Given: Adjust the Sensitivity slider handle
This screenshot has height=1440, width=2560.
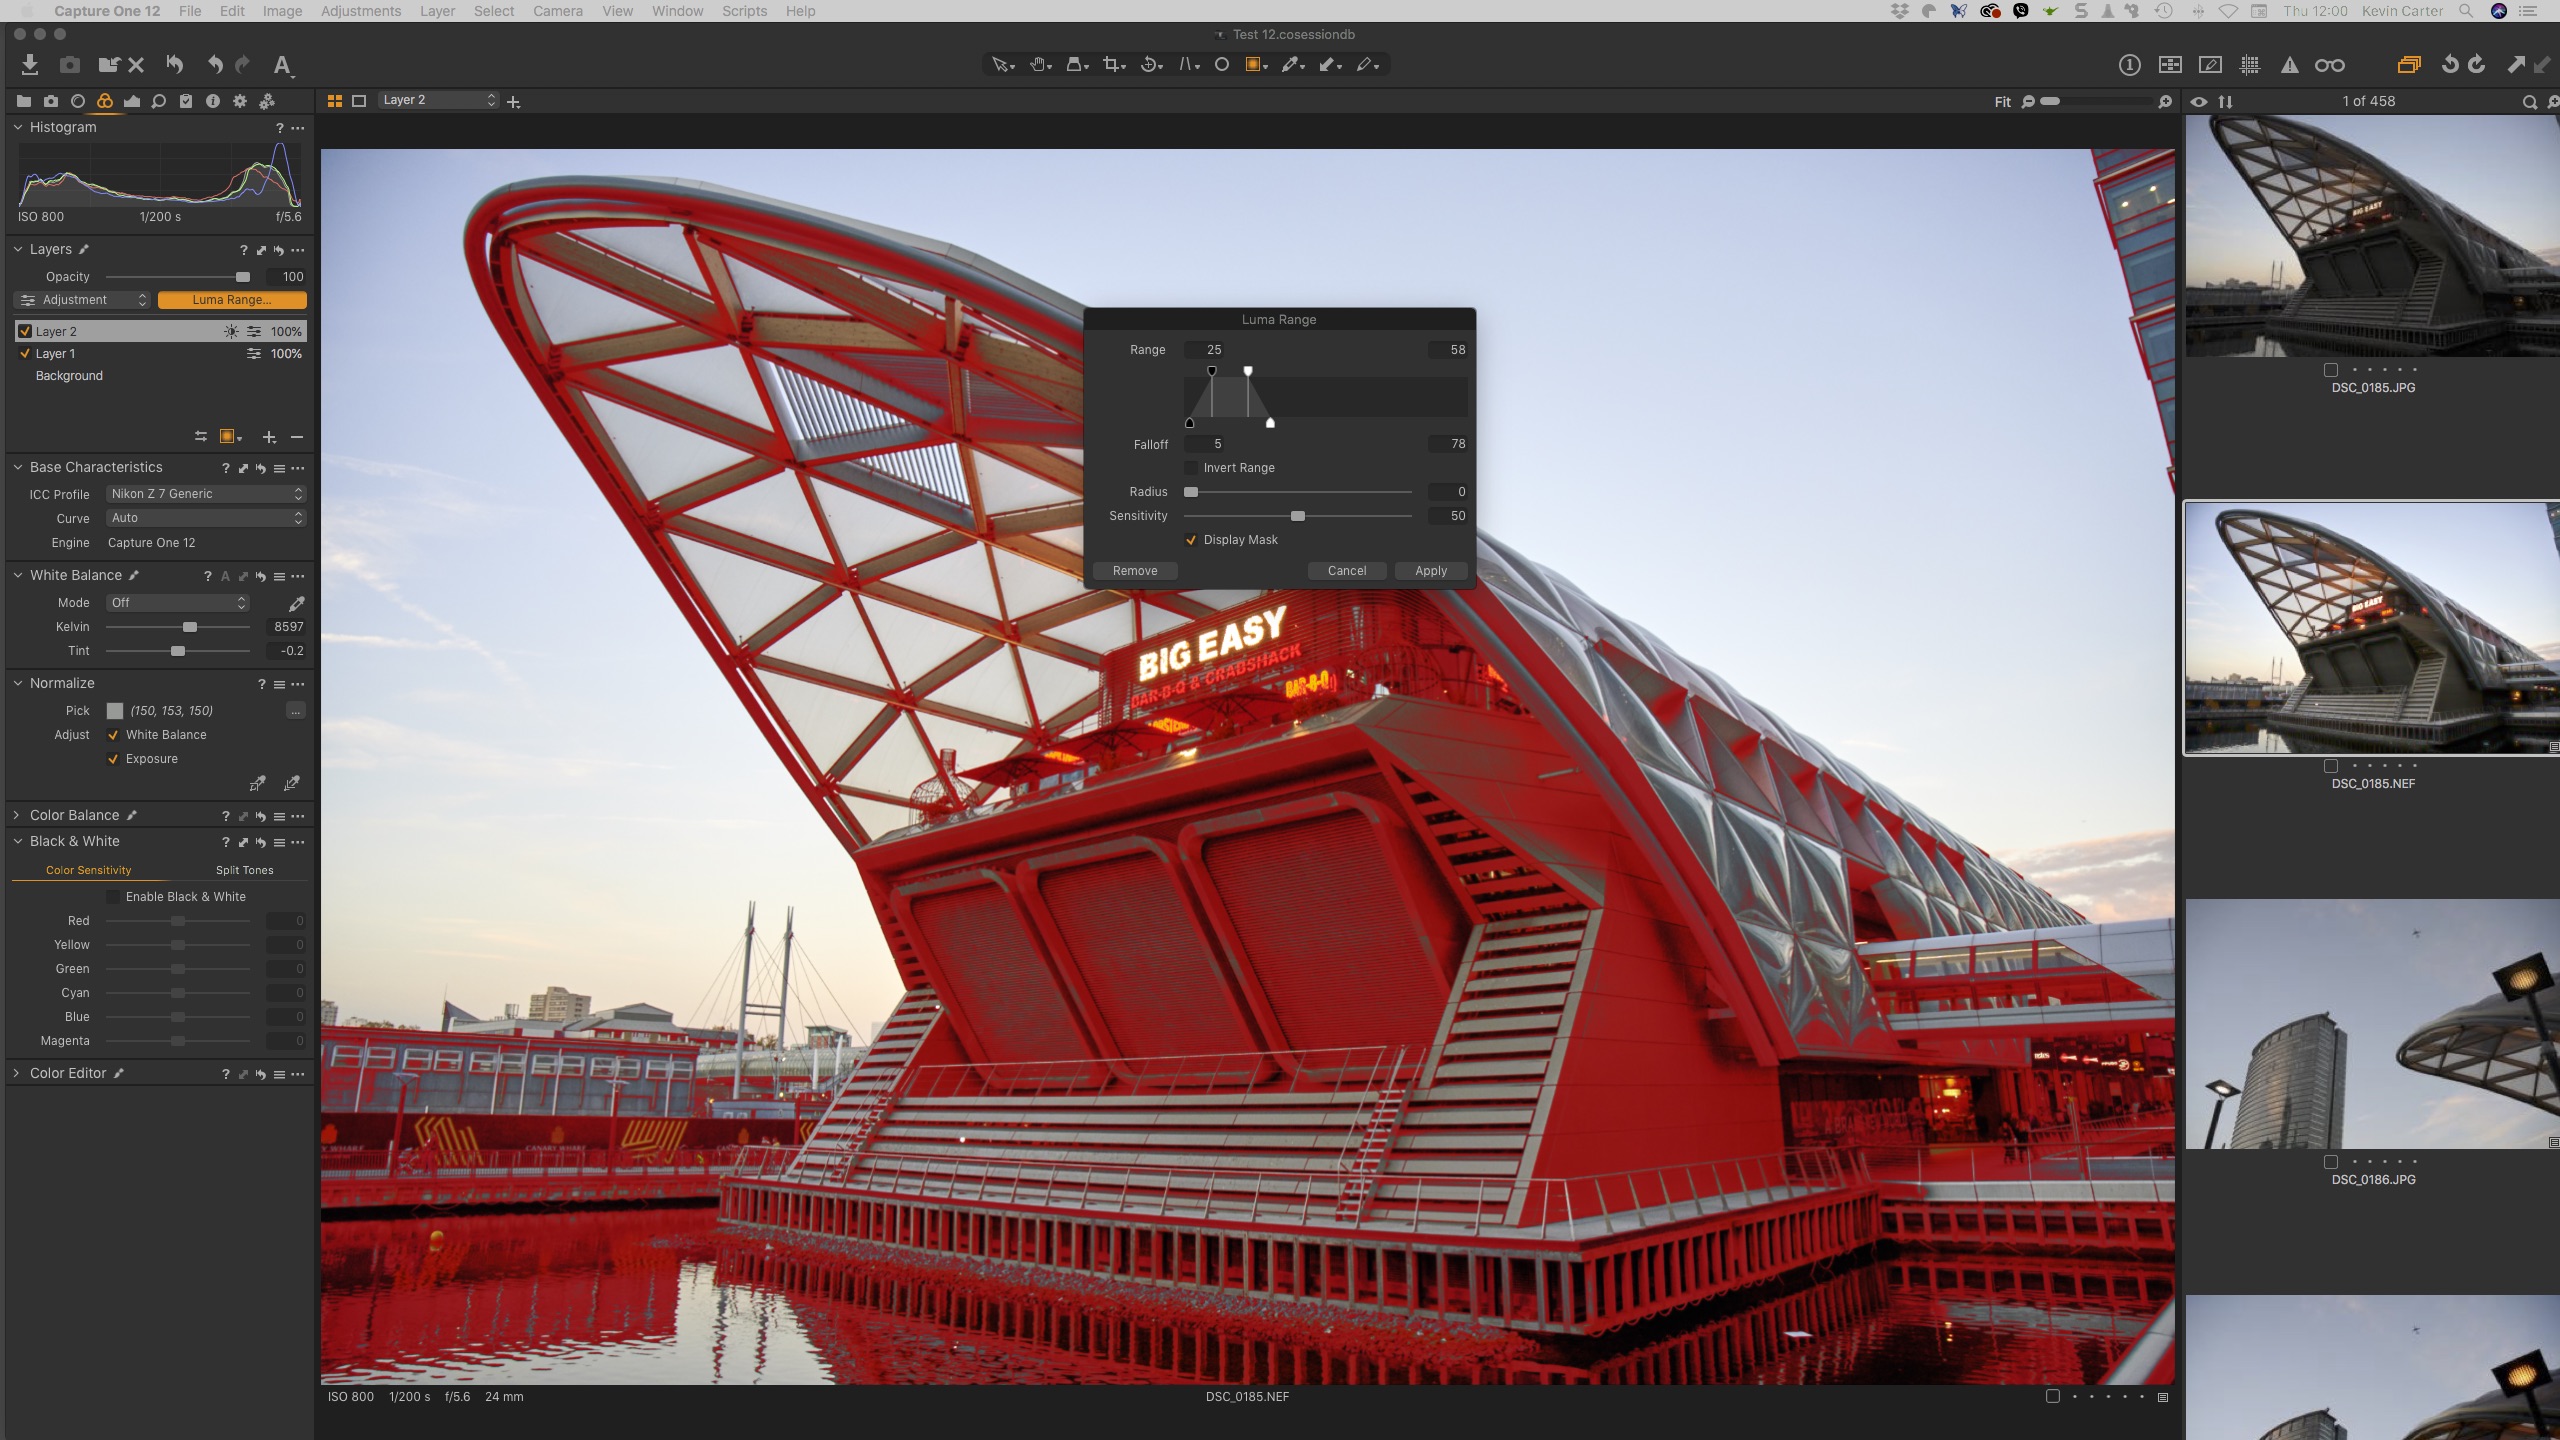Looking at the screenshot, I should [x=1298, y=516].
